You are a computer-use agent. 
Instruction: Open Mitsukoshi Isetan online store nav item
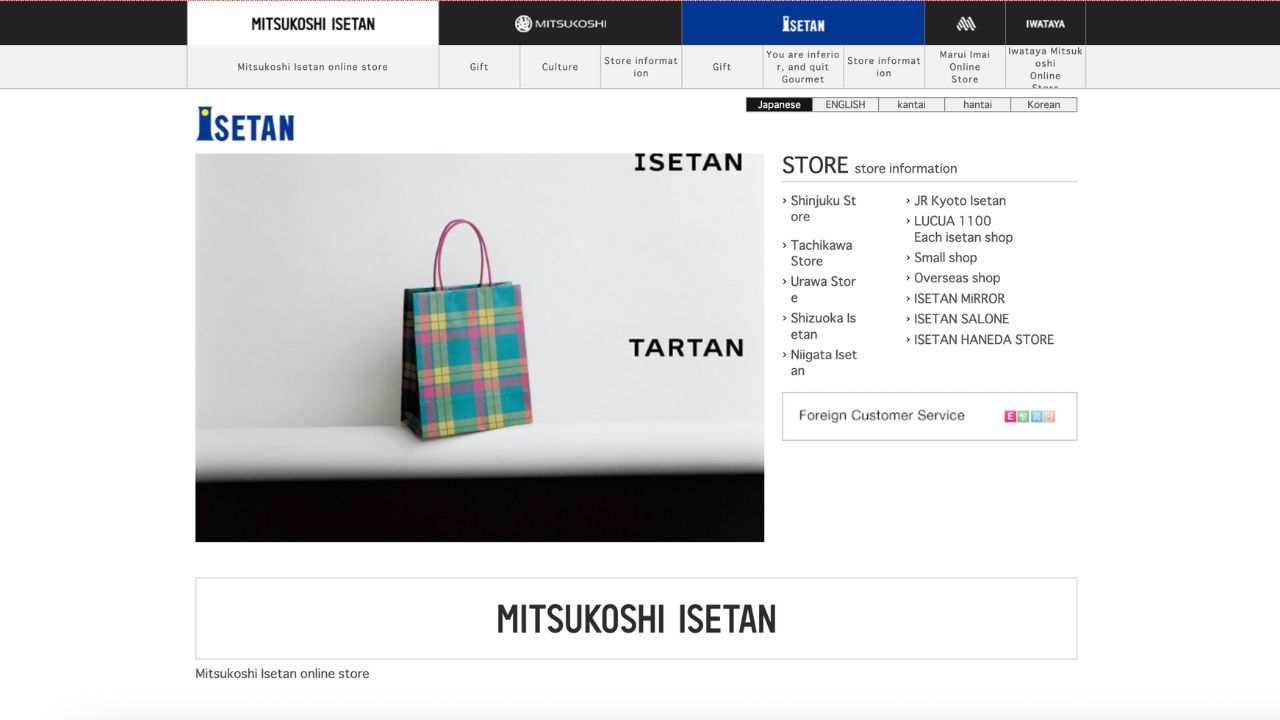313,67
